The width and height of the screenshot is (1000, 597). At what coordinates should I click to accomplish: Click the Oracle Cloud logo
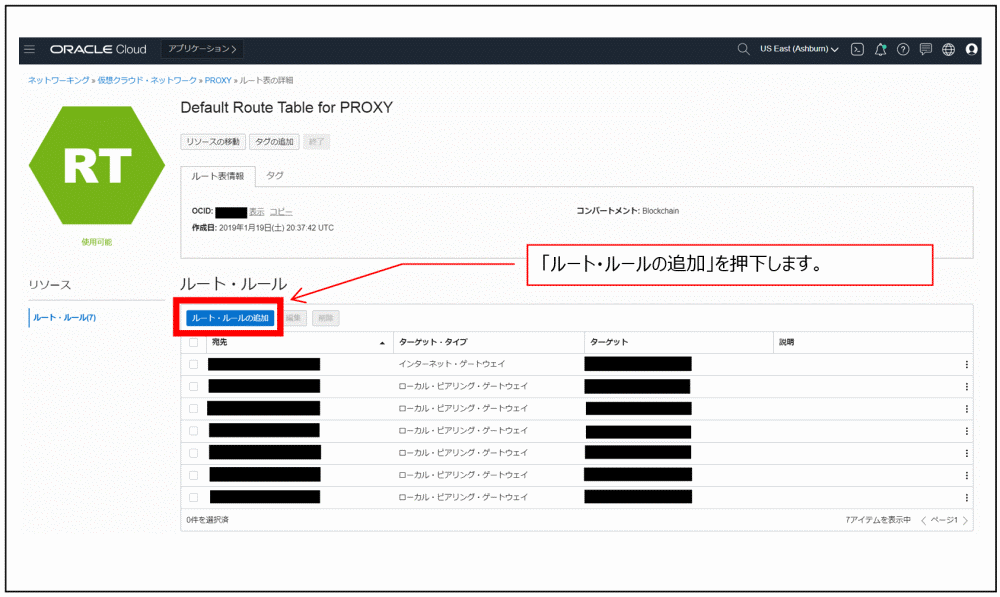click(98, 49)
